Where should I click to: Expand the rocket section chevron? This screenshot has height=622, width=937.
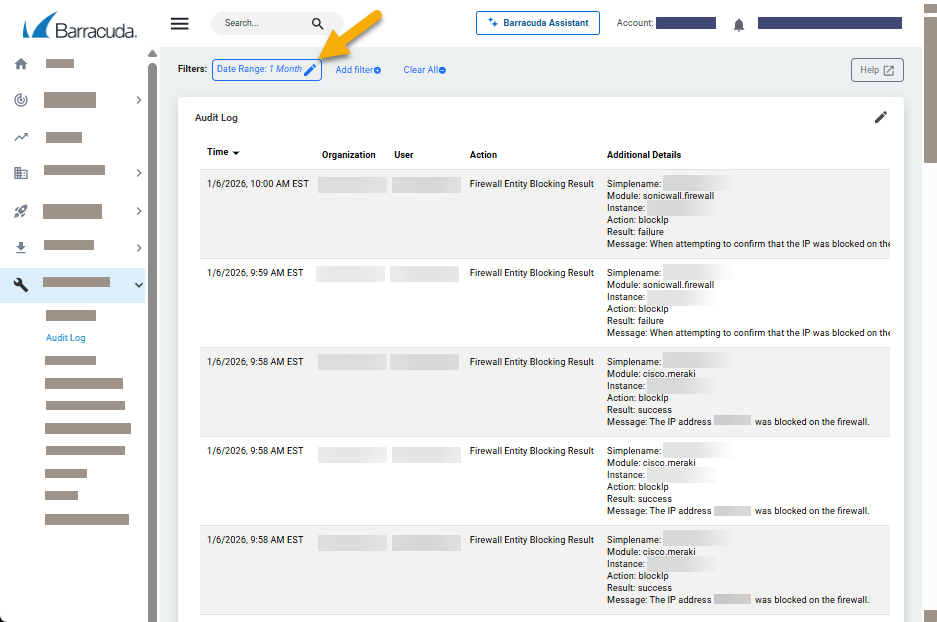click(139, 210)
